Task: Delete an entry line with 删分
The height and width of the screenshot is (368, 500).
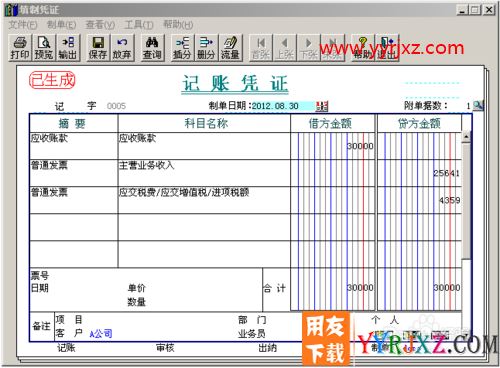Action: click(x=206, y=48)
